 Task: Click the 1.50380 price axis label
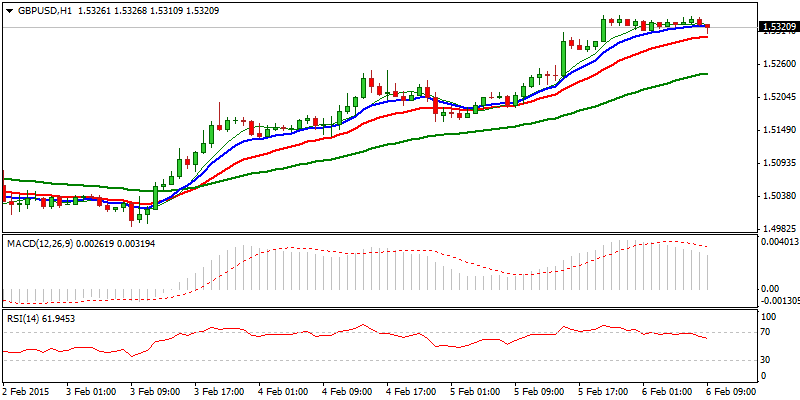coord(777,196)
